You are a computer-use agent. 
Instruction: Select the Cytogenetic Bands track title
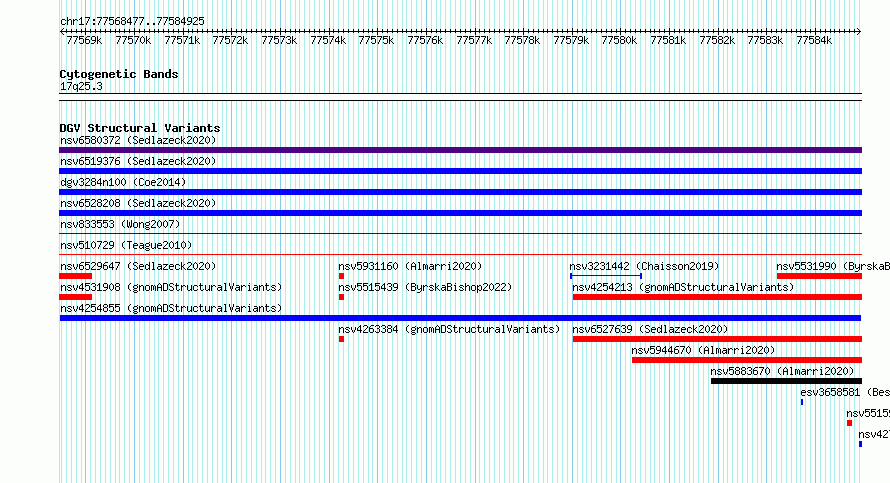click(119, 74)
